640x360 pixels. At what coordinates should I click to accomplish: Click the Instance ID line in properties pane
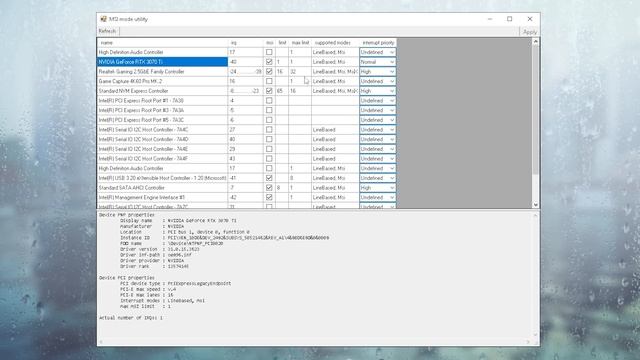(x=224, y=238)
